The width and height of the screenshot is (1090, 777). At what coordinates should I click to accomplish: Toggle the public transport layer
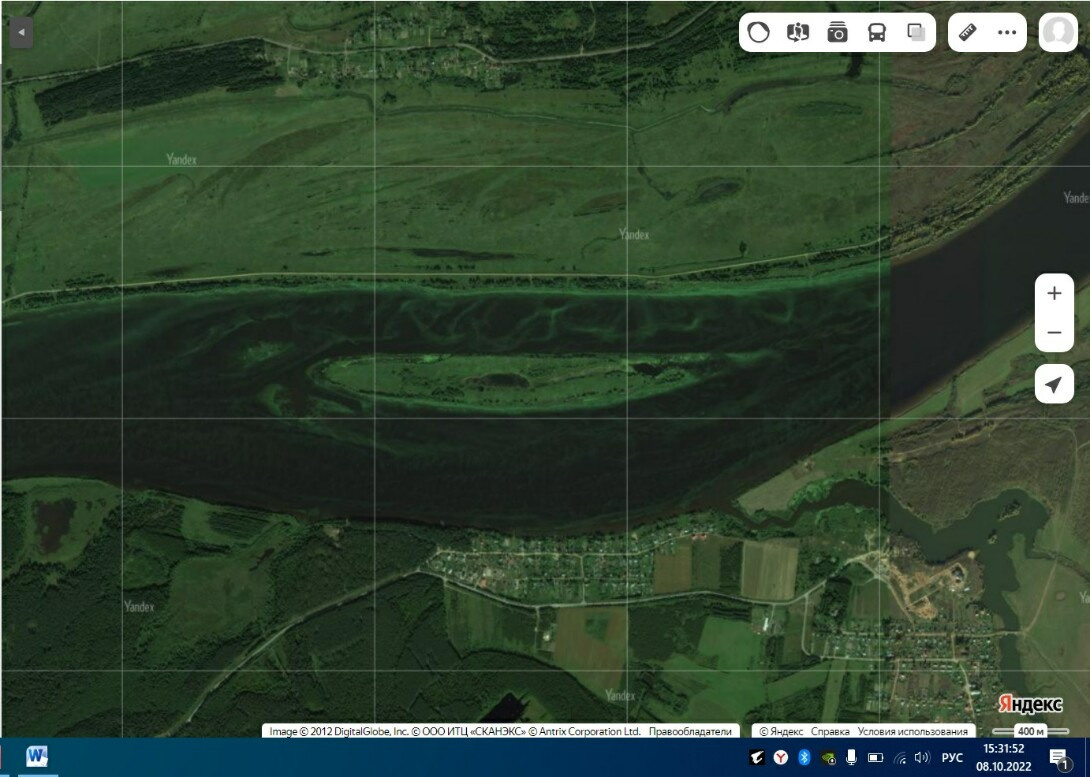875,31
